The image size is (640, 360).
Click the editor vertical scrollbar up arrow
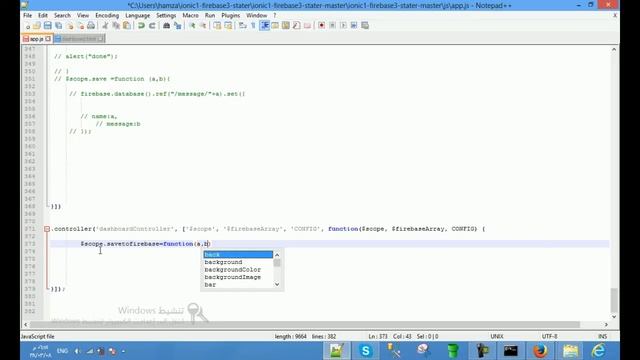click(x=614, y=49)
